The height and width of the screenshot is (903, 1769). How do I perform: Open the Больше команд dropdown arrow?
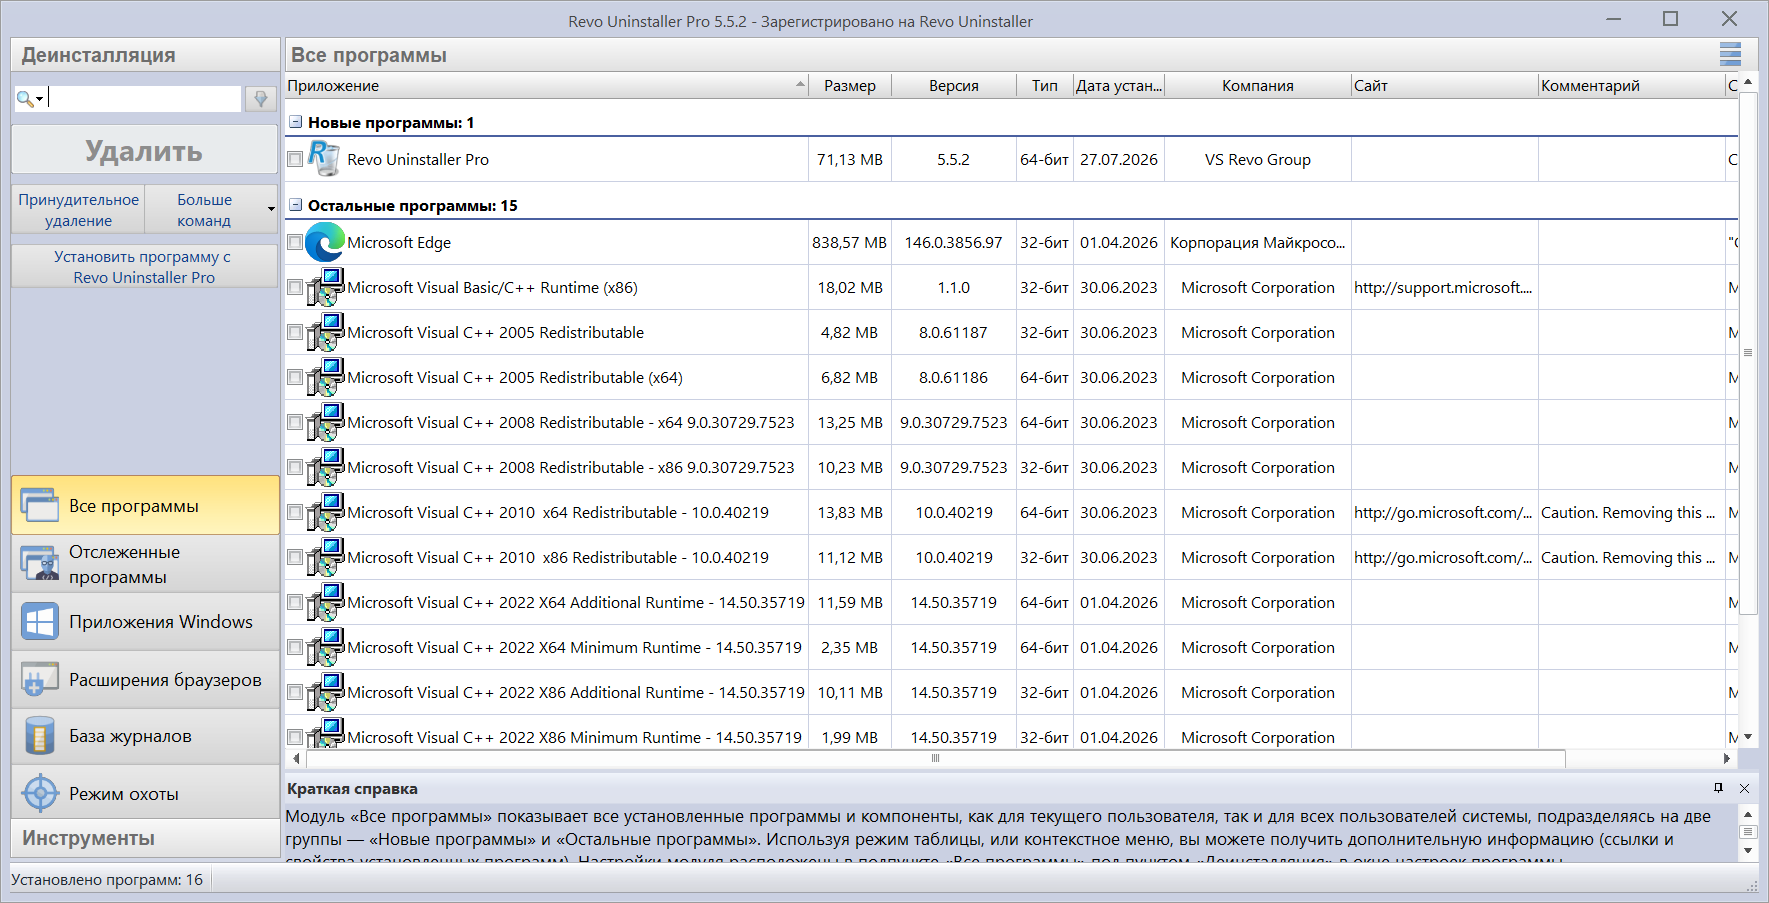(271, 209)
